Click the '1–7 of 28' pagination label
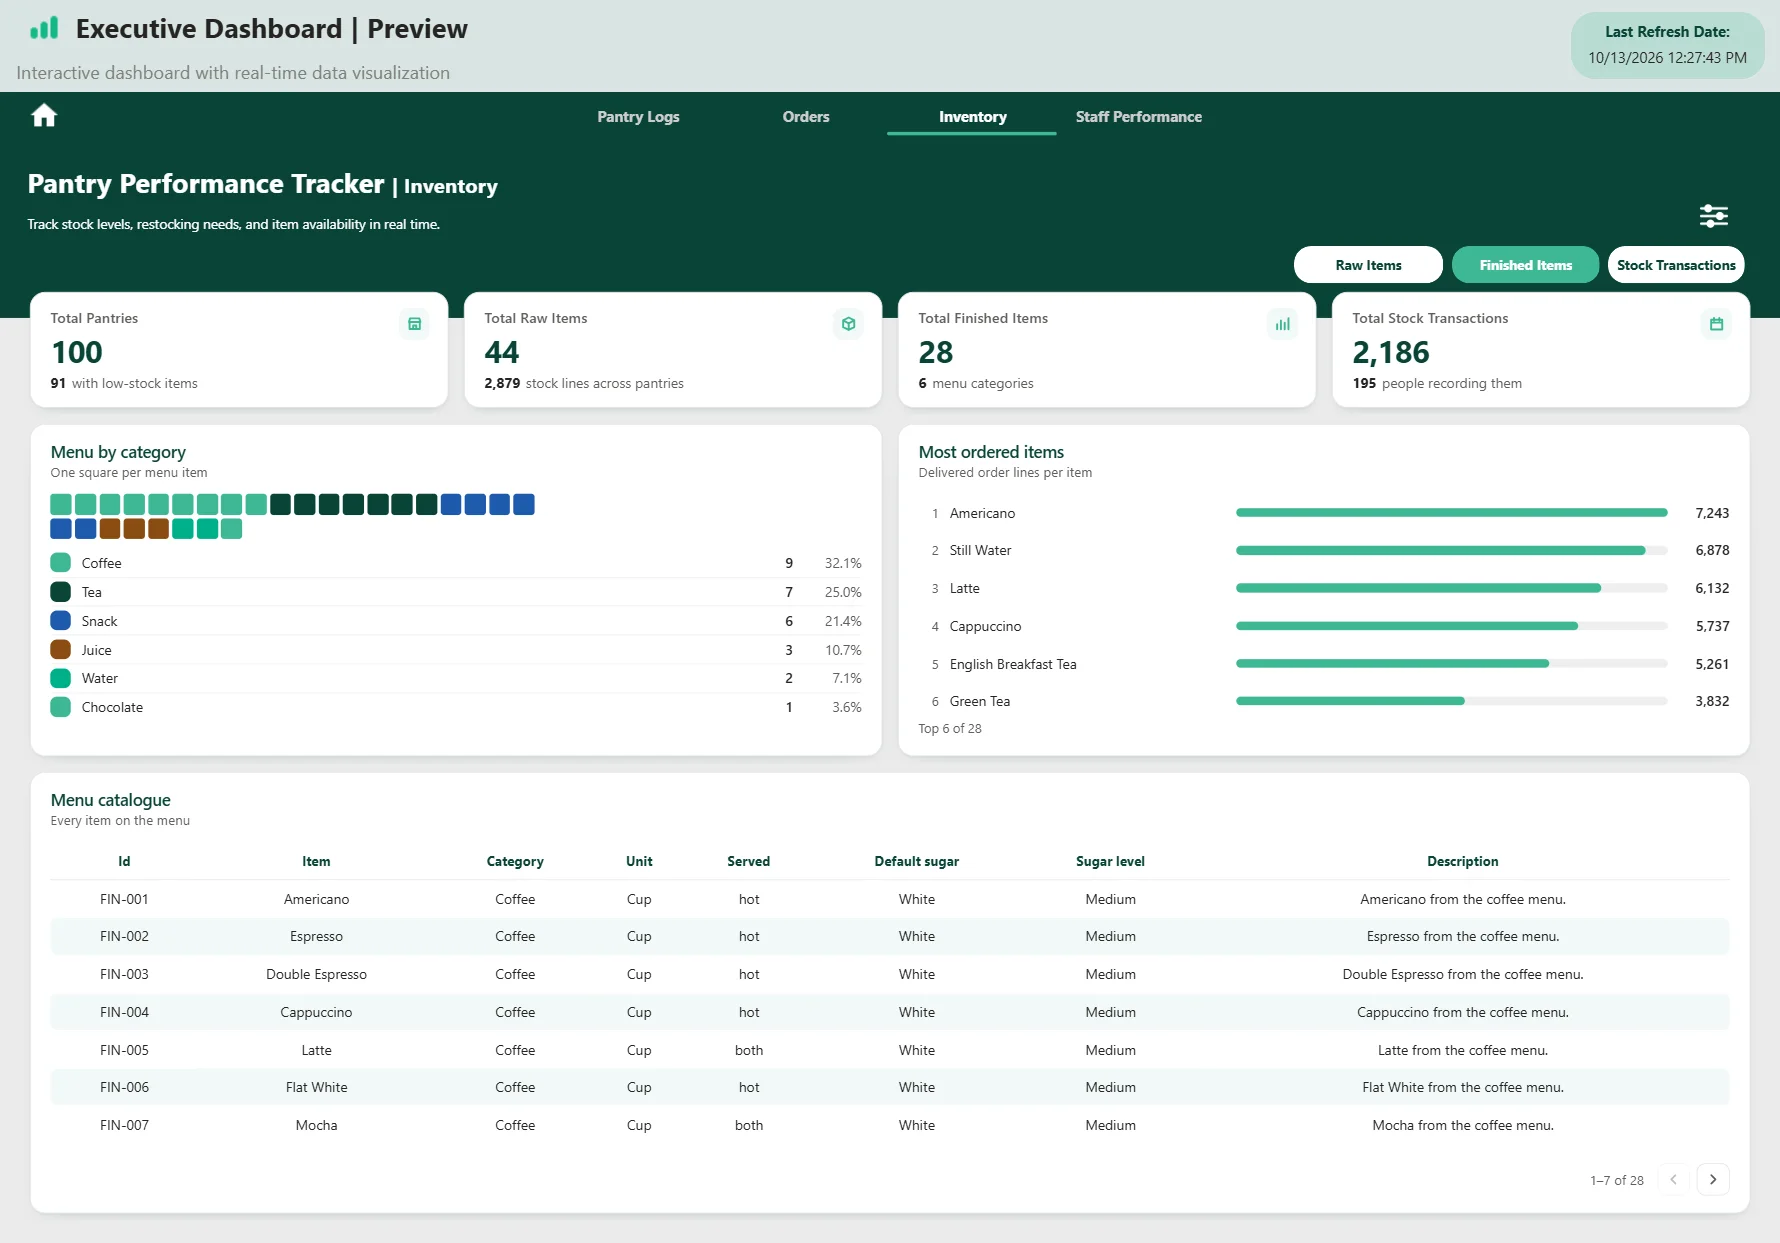The height and width of the screenshot is (1243, 1780). click(1616, 1180)
